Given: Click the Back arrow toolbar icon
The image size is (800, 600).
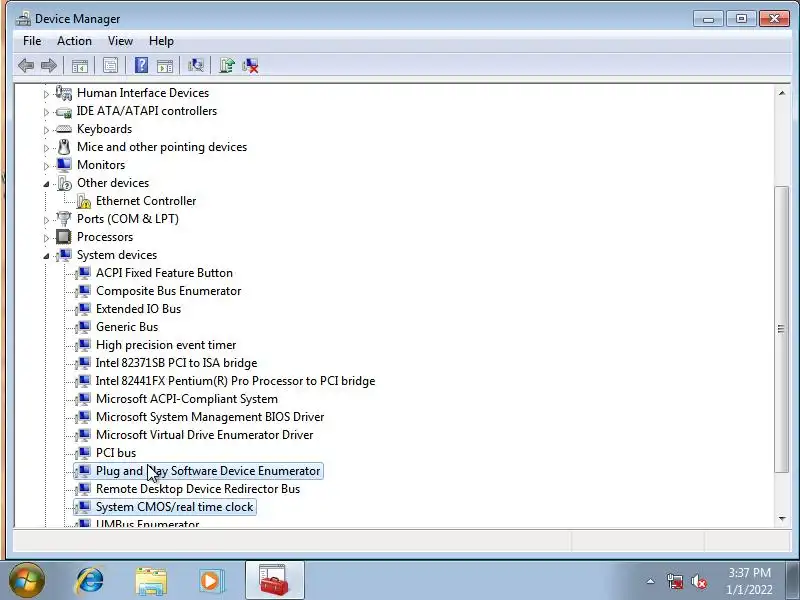Looking at the screenshot, I should [26, 65].
